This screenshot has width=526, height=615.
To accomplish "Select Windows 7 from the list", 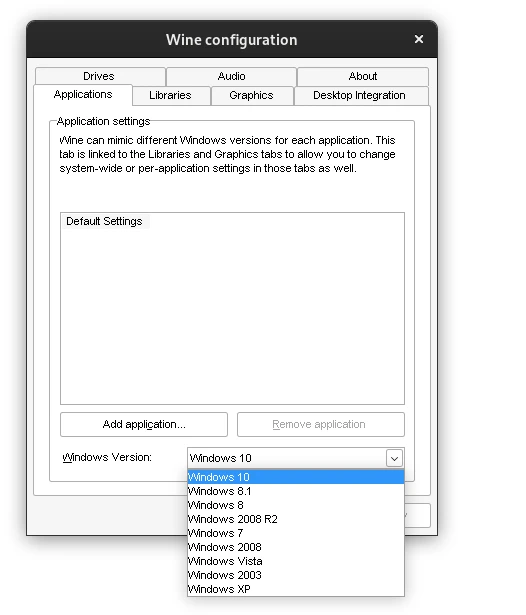I will [296, 533].
